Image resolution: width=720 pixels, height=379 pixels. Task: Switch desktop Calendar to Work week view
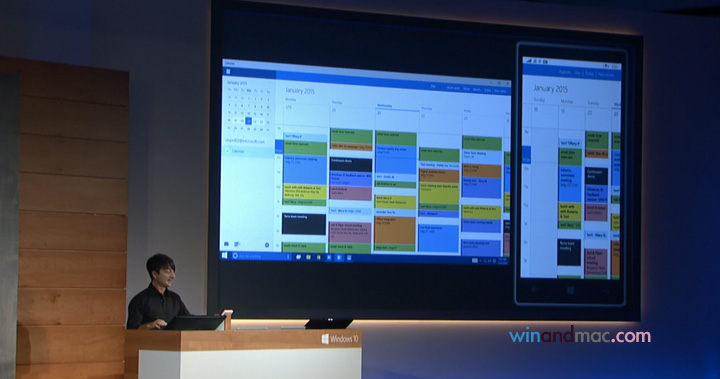453,87
